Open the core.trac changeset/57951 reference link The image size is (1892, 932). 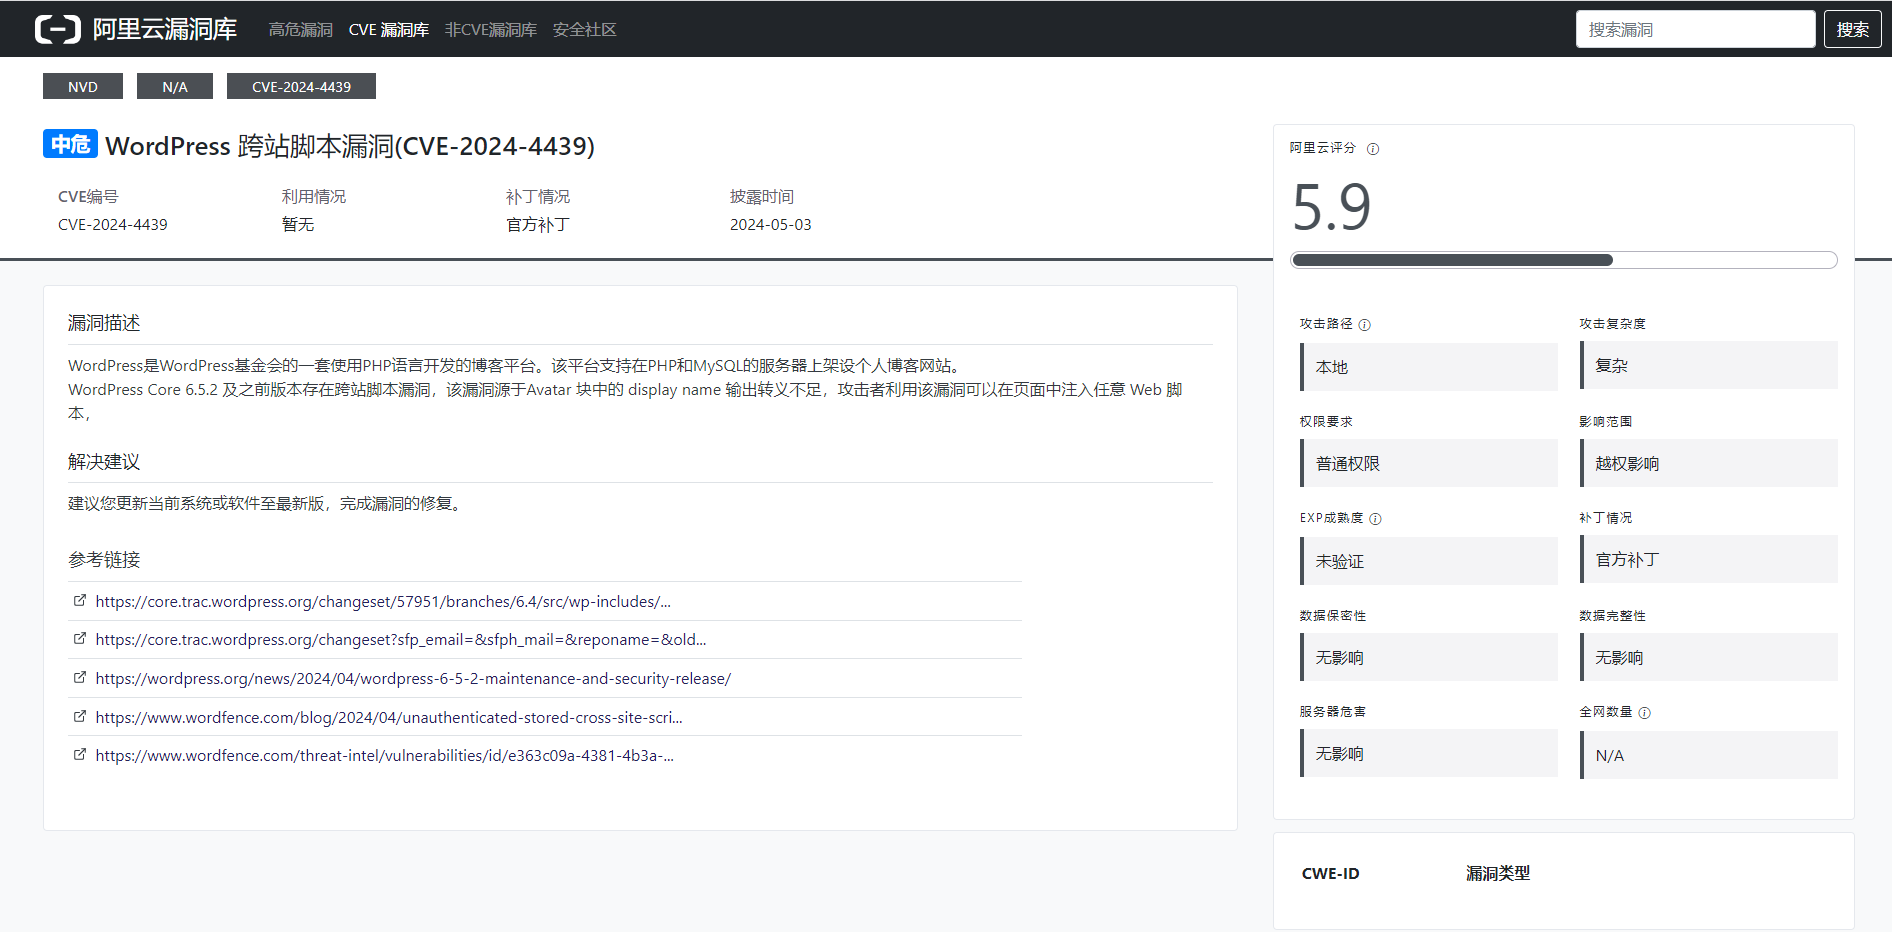coord(383,601)
